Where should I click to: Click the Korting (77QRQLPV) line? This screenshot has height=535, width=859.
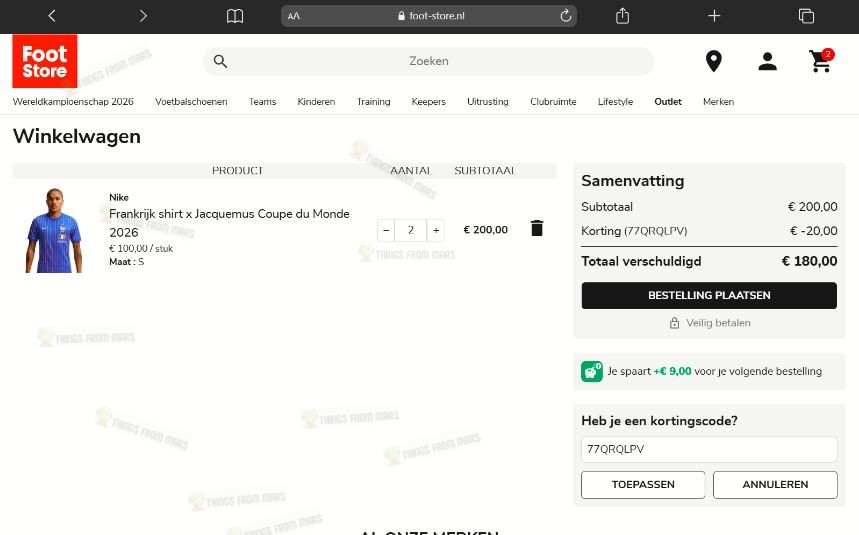[x=709, y=231]
